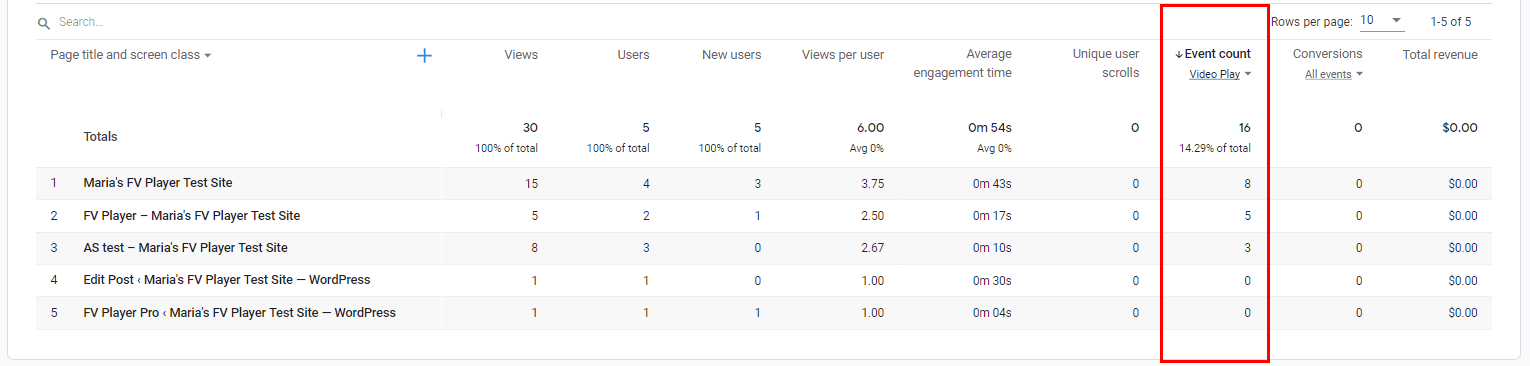Screen dimensions: 1530x366
Task: Select the Maria's FV Player Test Site row
Action: click(x=763, y=183)
